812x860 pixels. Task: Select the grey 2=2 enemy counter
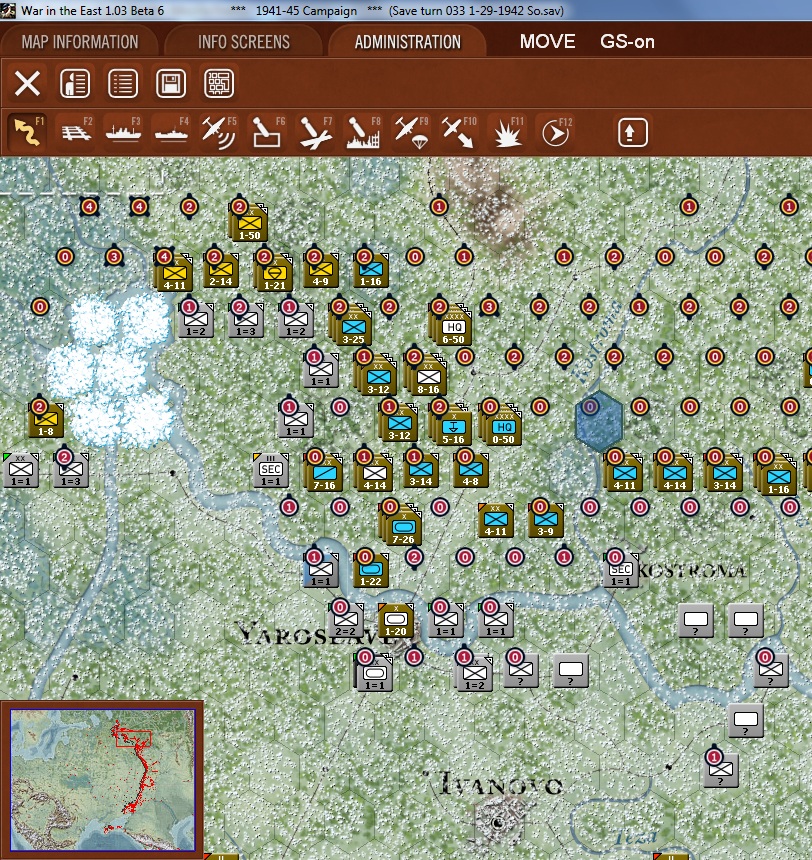(x=346, y=620)
